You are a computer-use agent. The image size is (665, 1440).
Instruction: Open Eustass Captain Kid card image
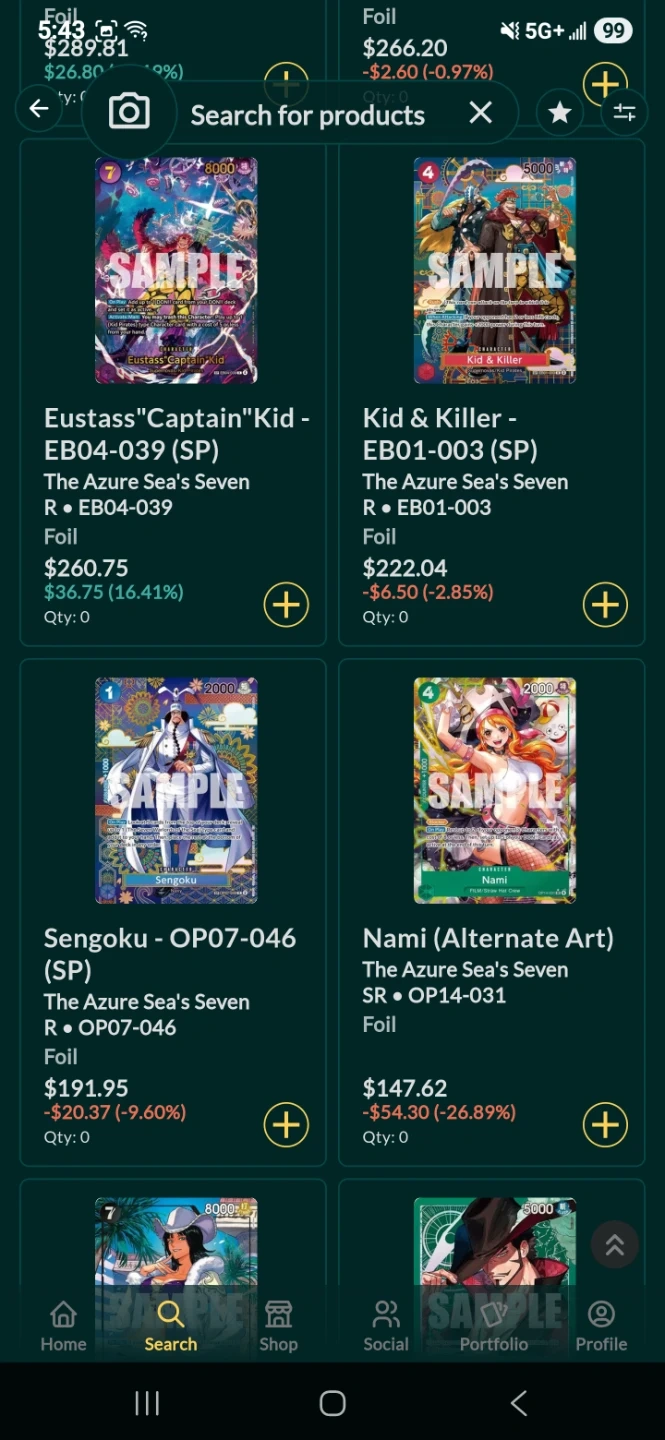coord(176,270)
